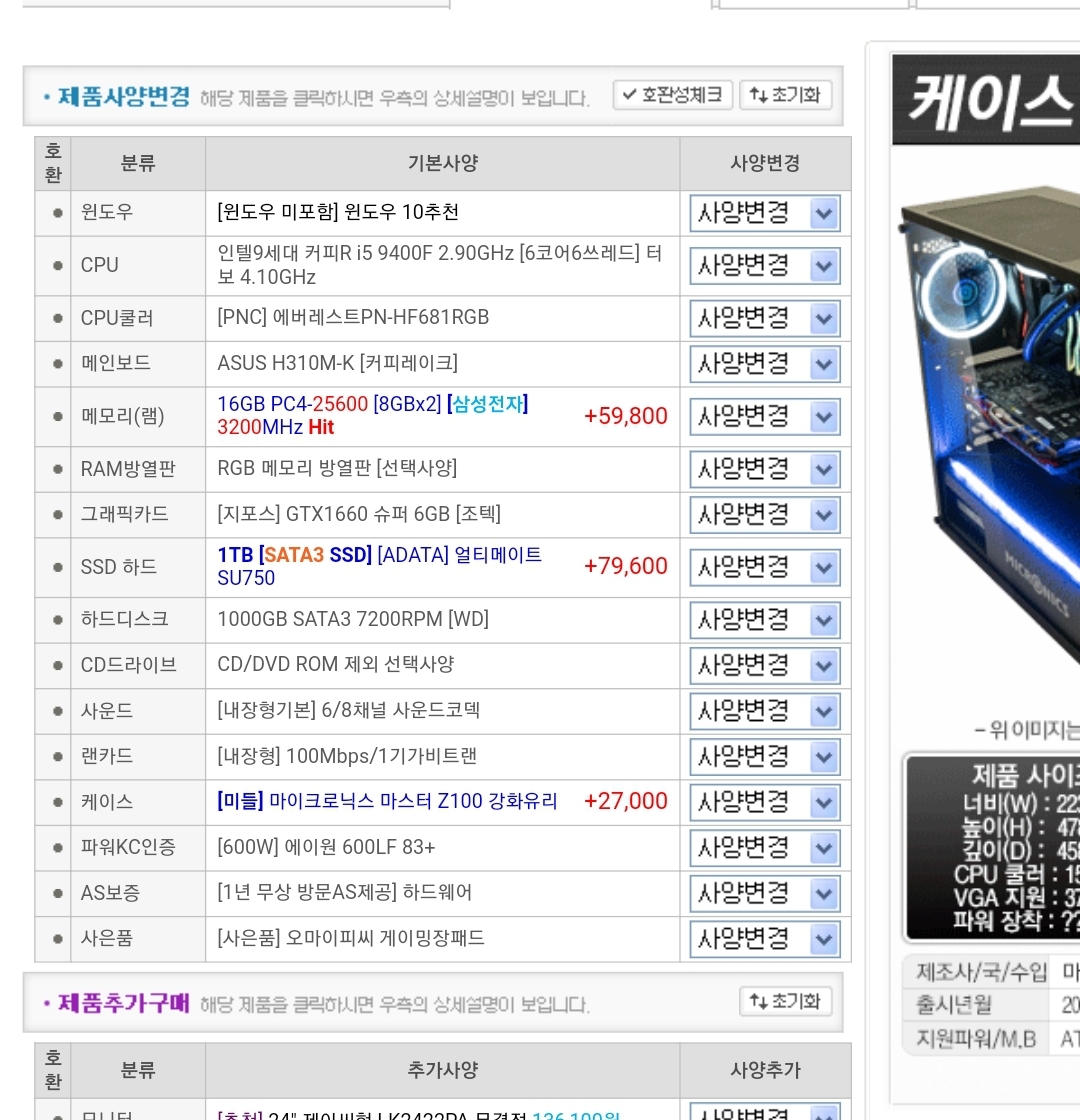Click the 1TB SATA3 SSD ADATA SU750 spec

click(379, 566)
